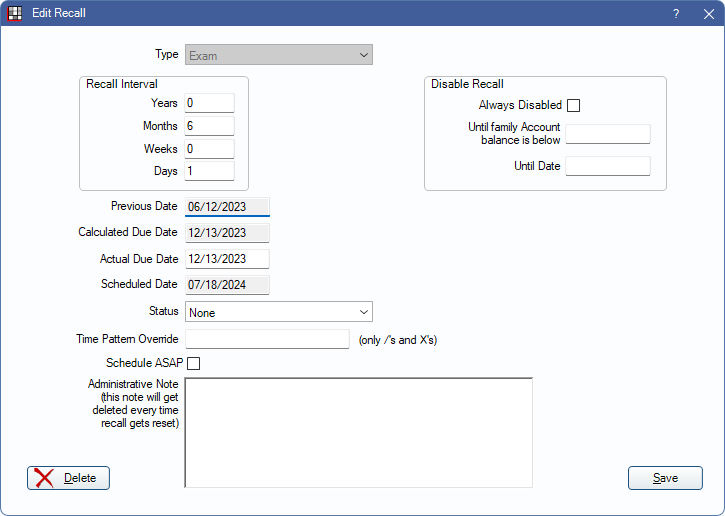Check the Schedule ASAP checkbox
This screenshot has width=725, height=516.
(194, 363)
